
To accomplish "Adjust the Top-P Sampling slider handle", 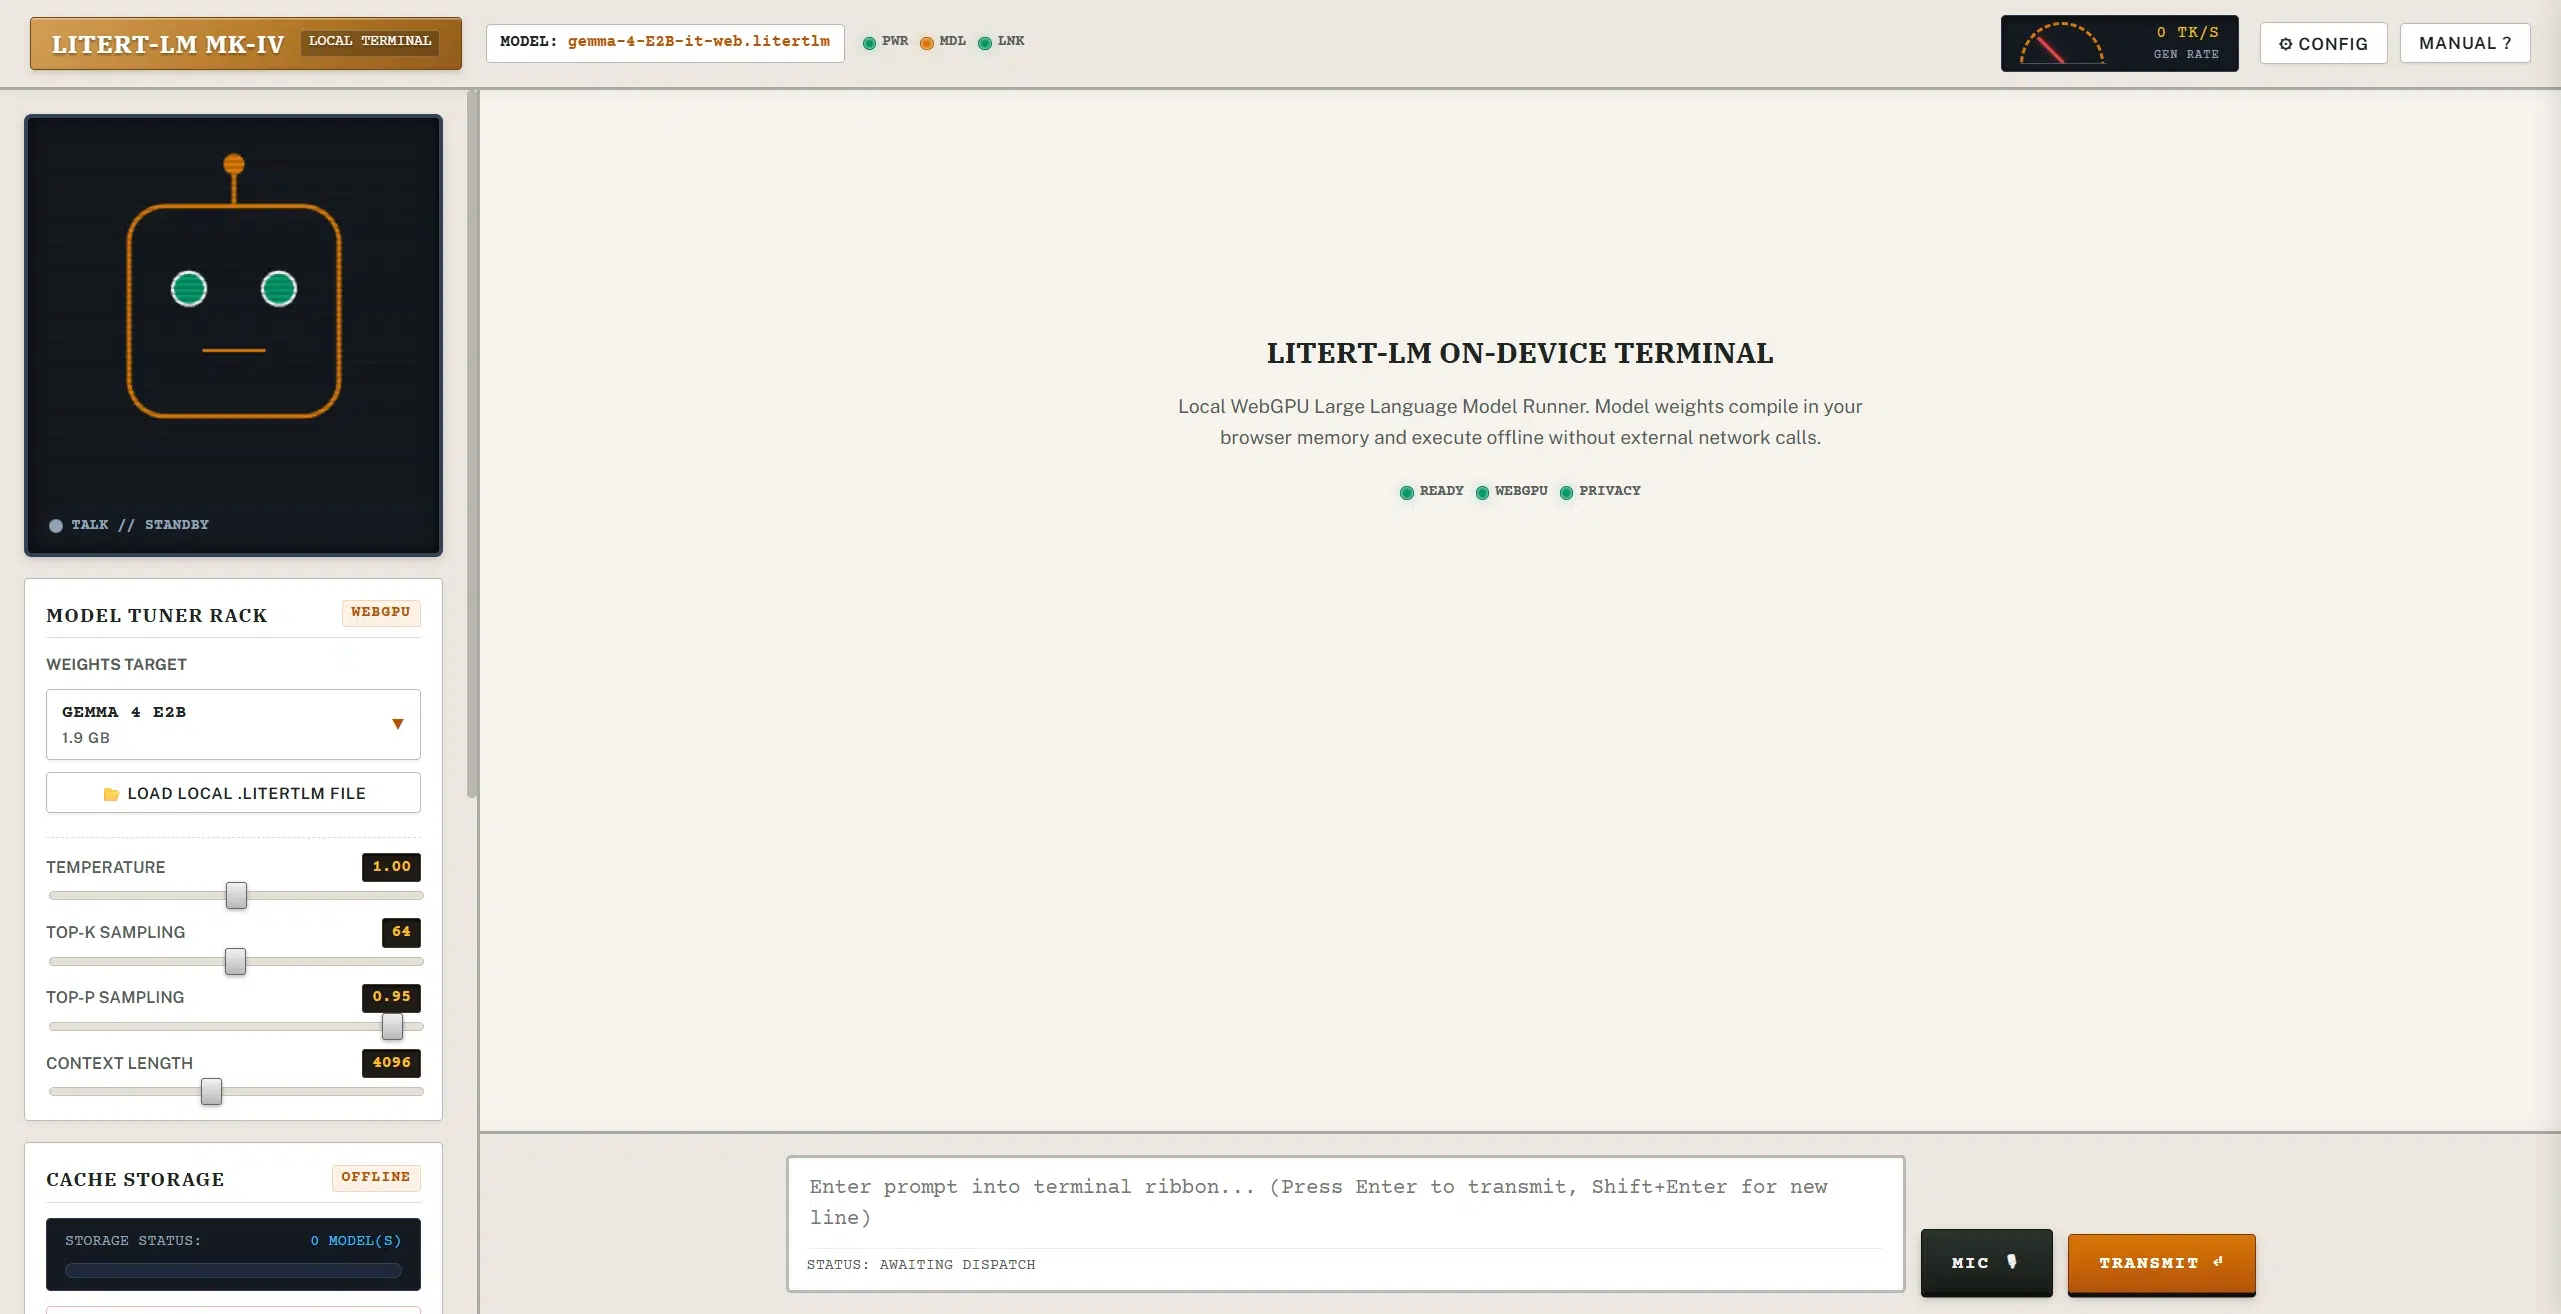I will [392, 1026].
